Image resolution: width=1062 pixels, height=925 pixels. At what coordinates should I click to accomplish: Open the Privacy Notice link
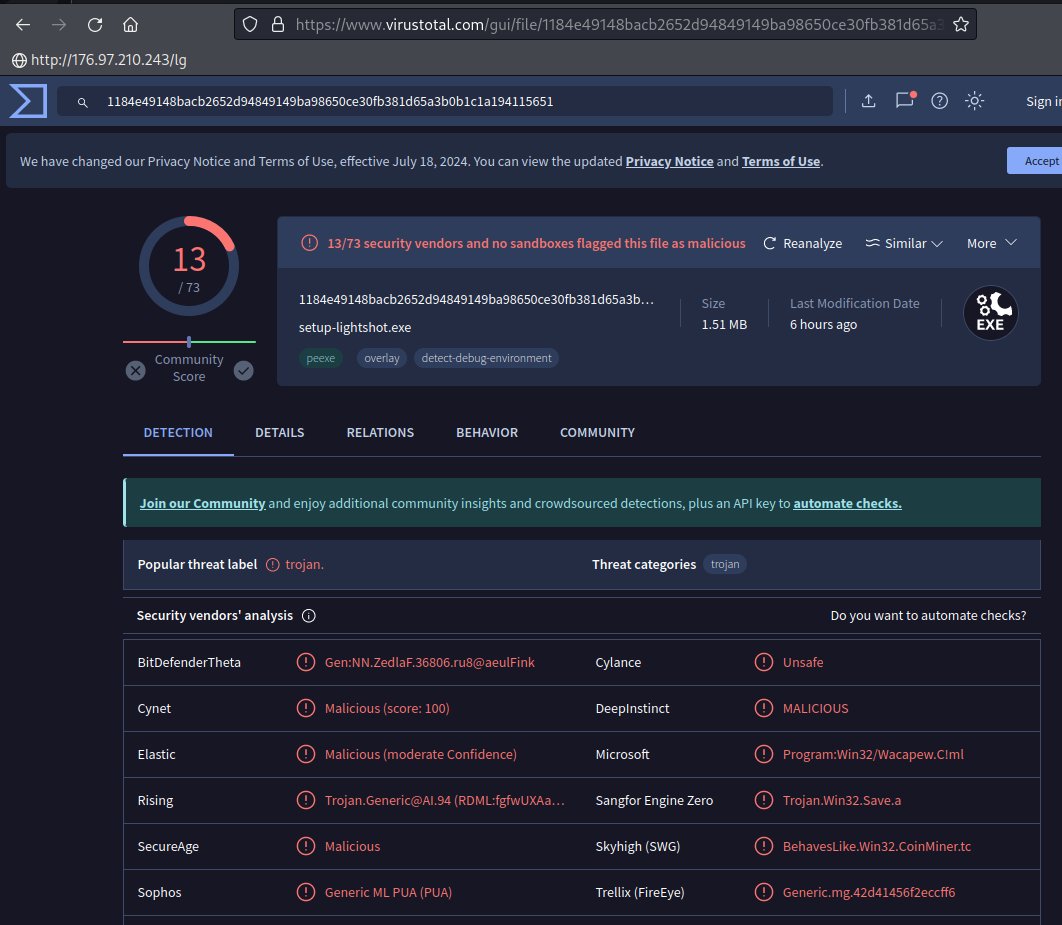(x=669, y=161)
